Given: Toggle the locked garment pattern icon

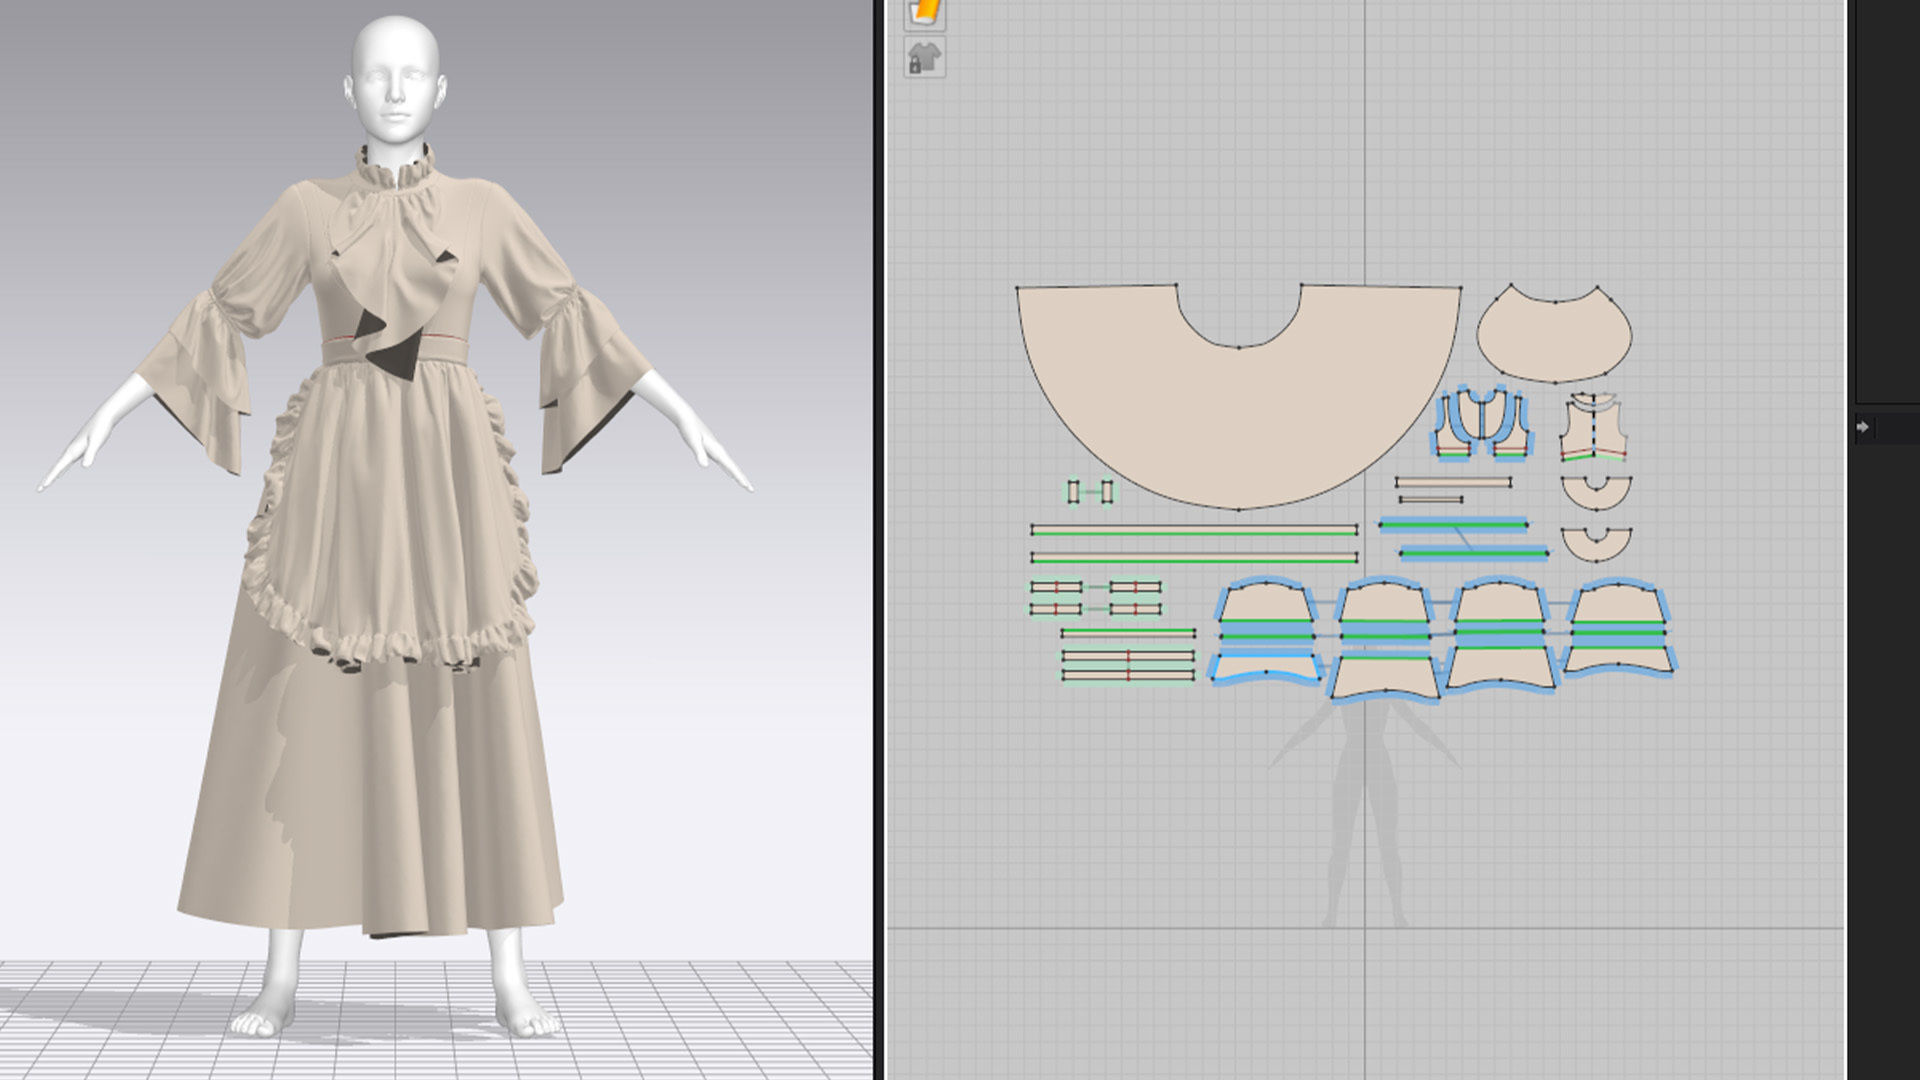Looking at the screenshot, I should 925,58.
